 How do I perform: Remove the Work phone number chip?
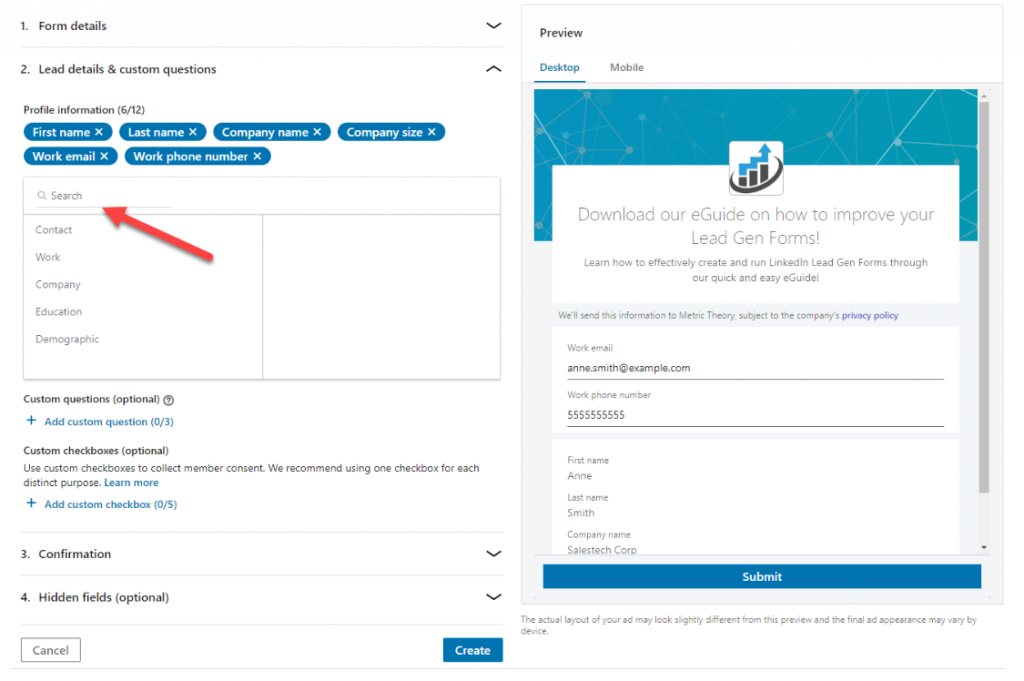pos(258,155)
